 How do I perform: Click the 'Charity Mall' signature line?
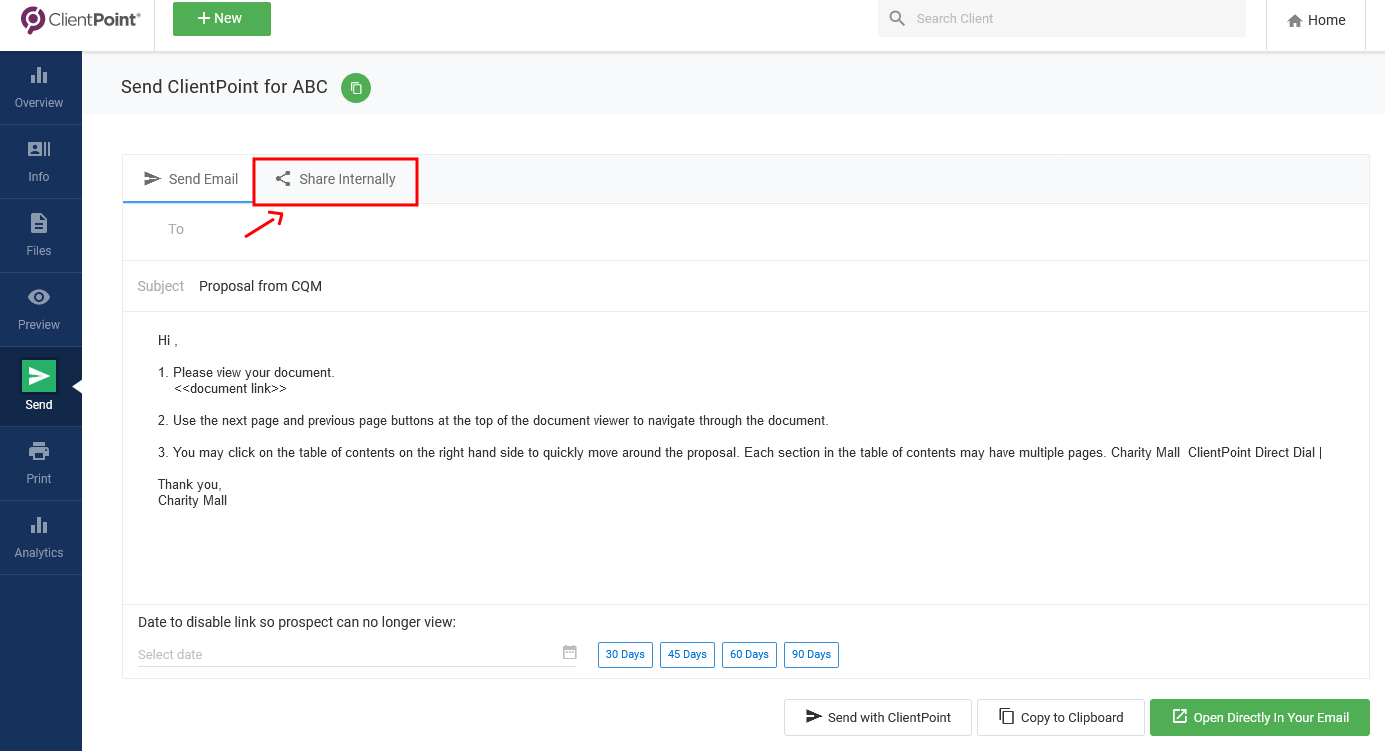[x=193, y=501]
